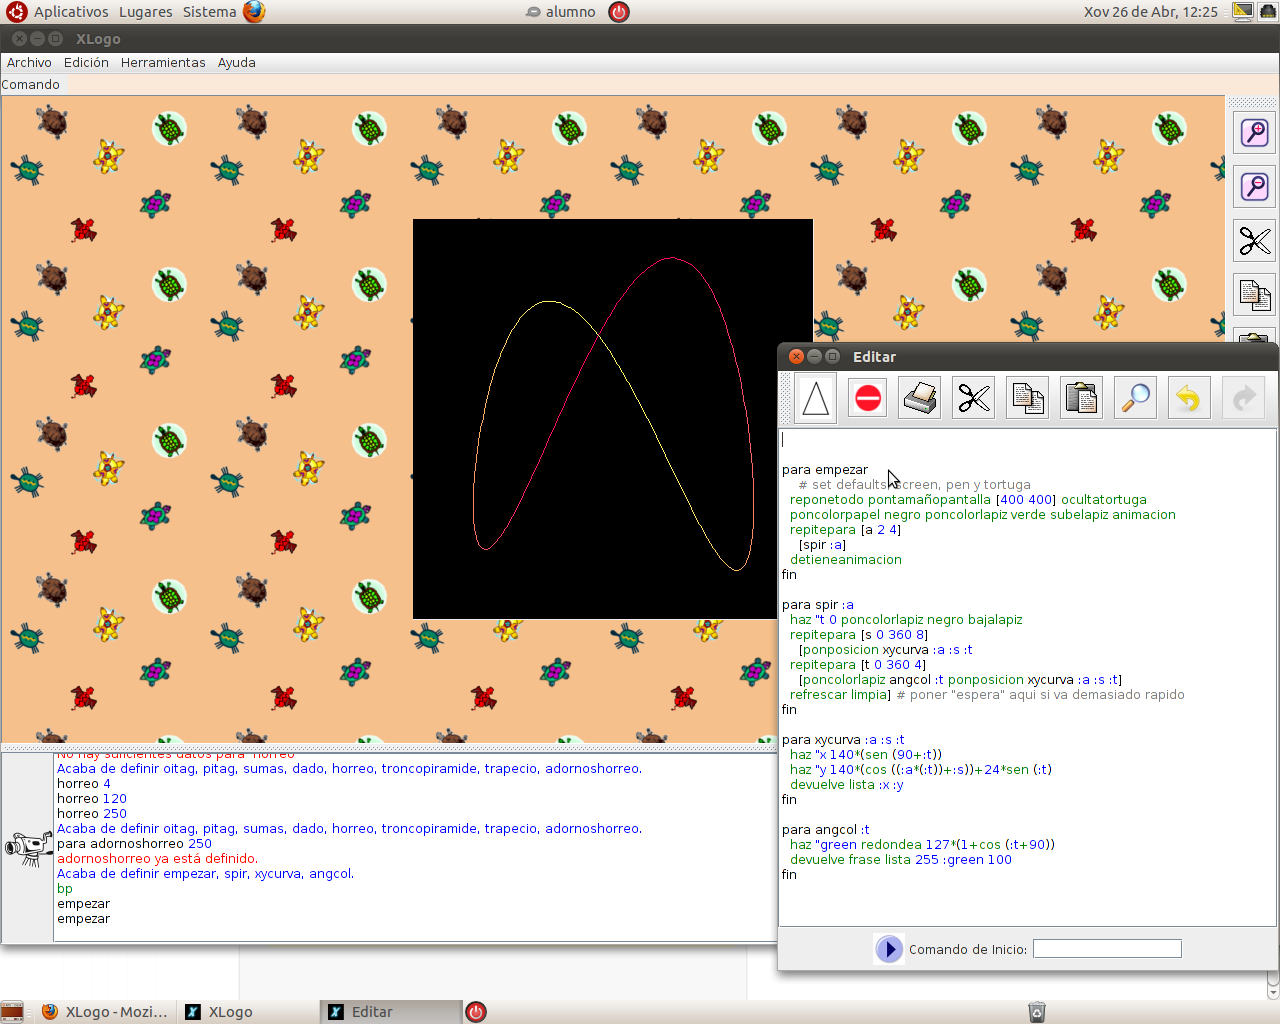This screenshot has width=1280, height=1024.
Task: Click the 'para spir :a' procedure header
Action: [818, 605]
